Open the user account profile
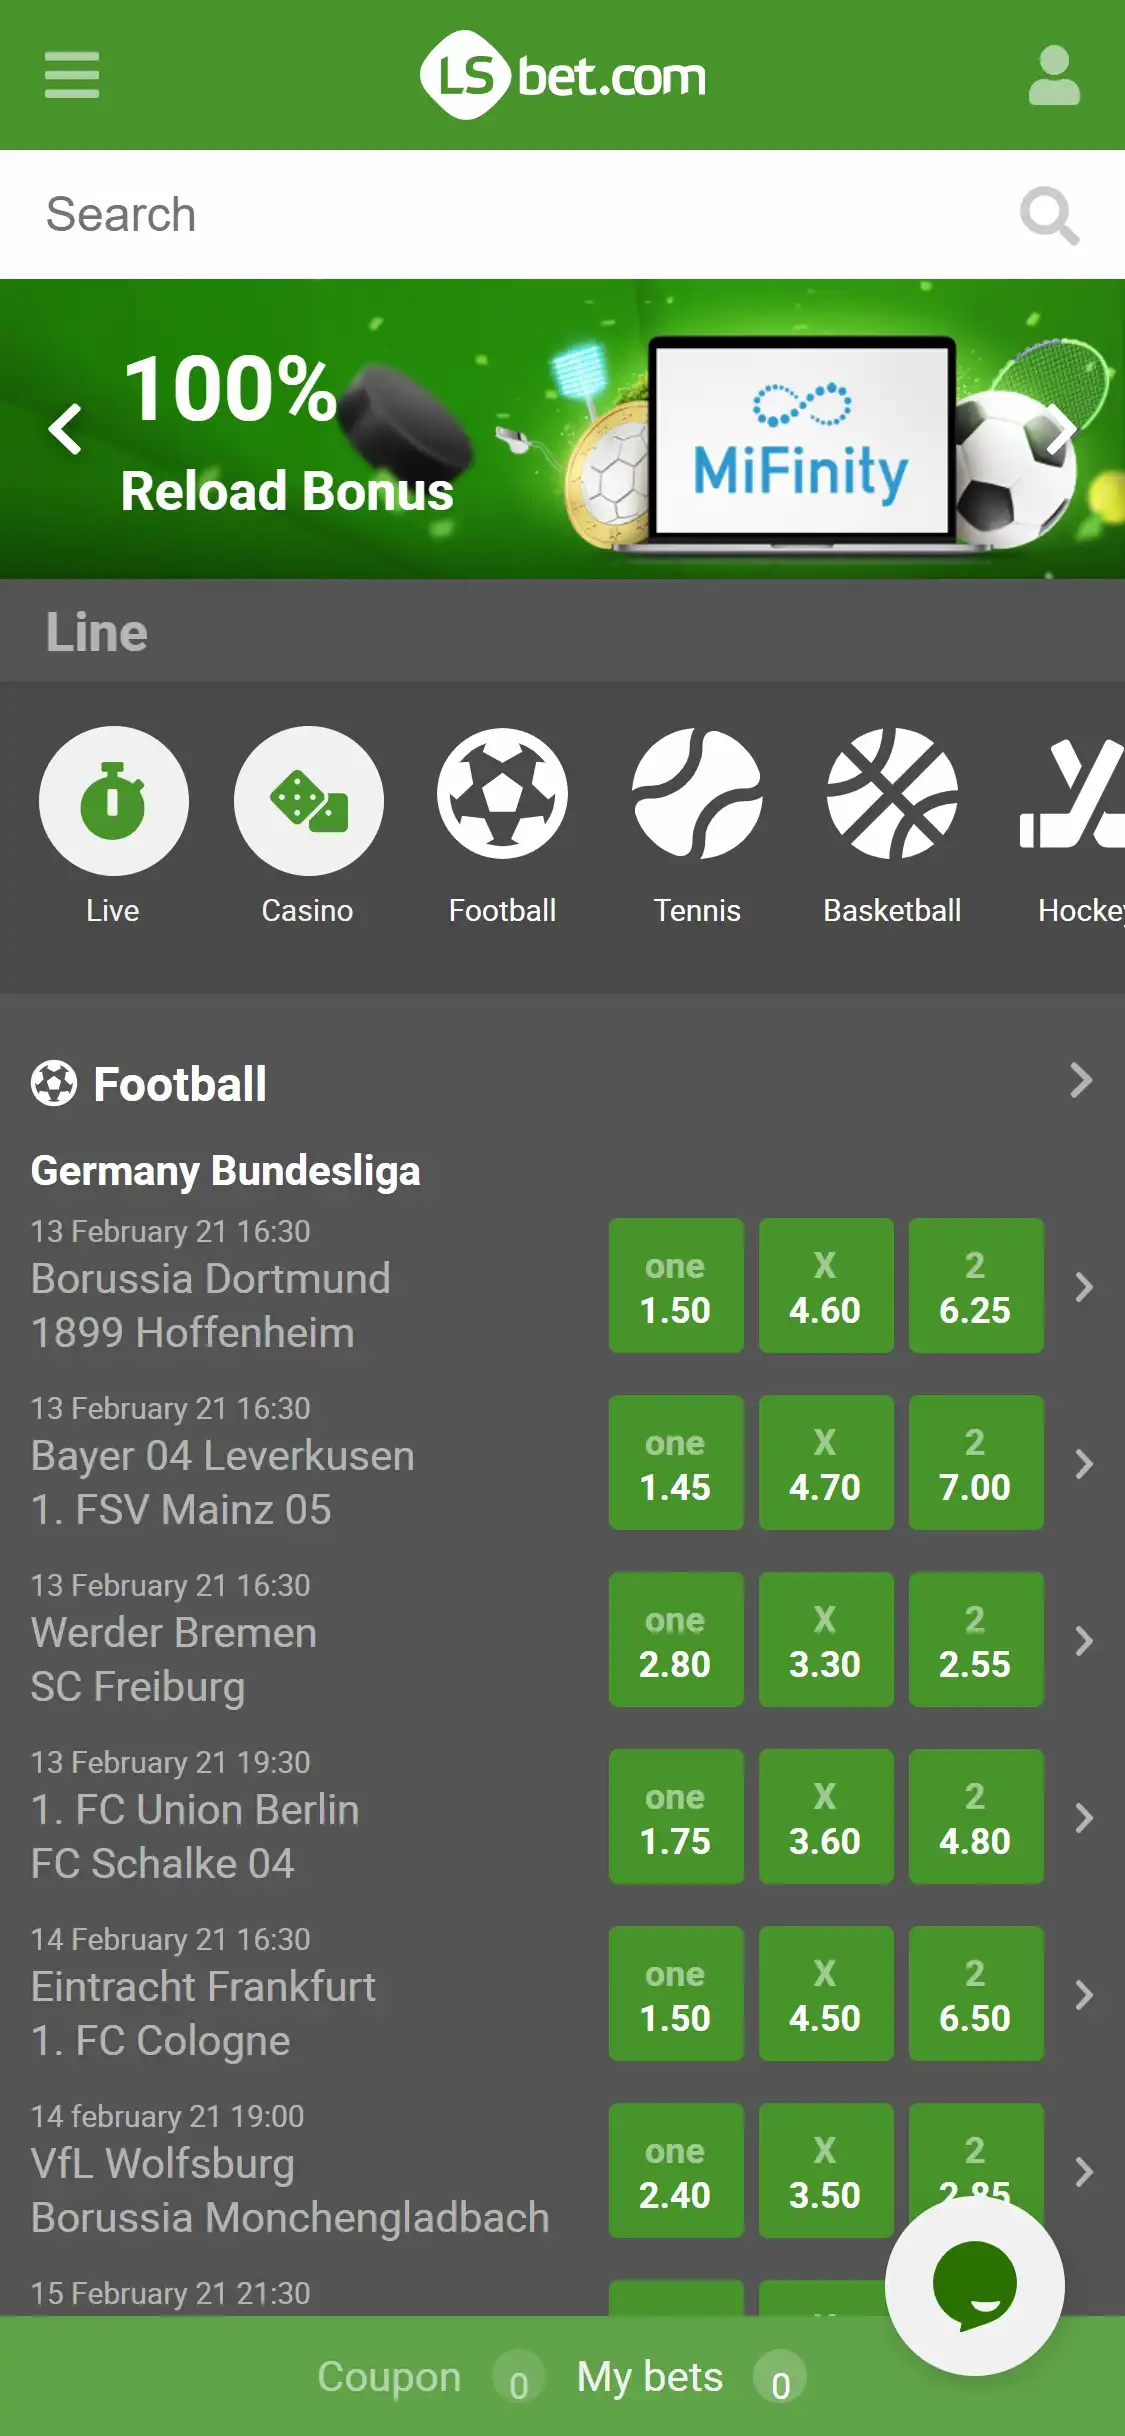The height and width of the screenshot is (2436, 1125). tap(1054, 75)
